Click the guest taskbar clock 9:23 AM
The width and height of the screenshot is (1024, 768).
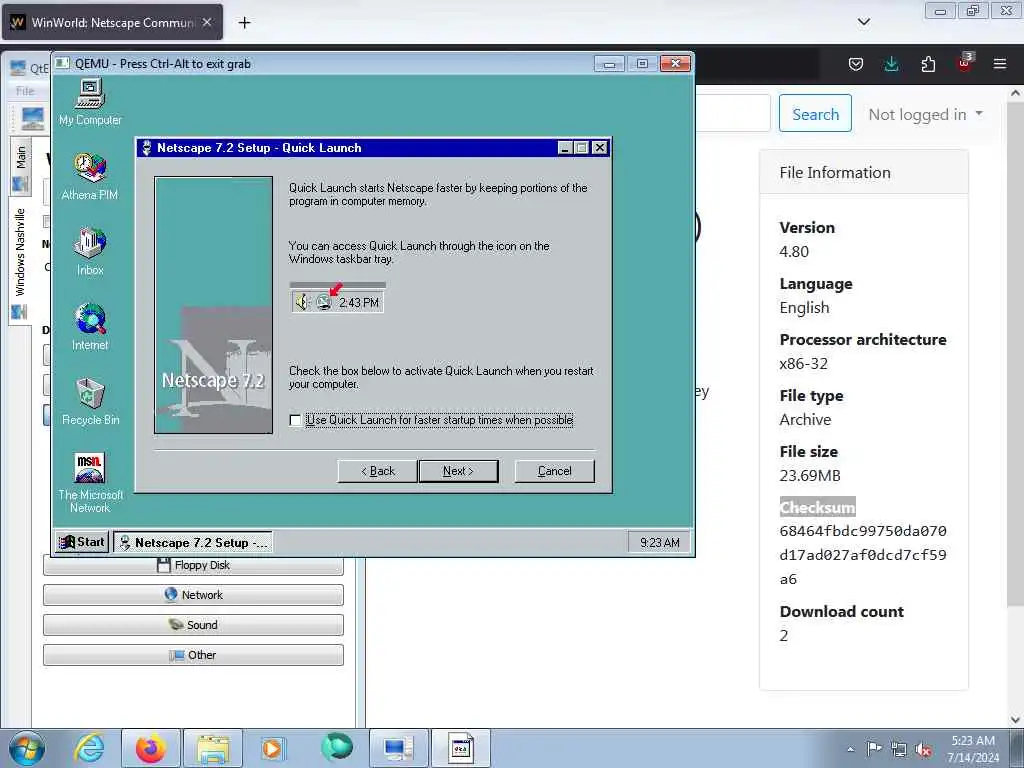pyautogui.click(x=659, y=543)
